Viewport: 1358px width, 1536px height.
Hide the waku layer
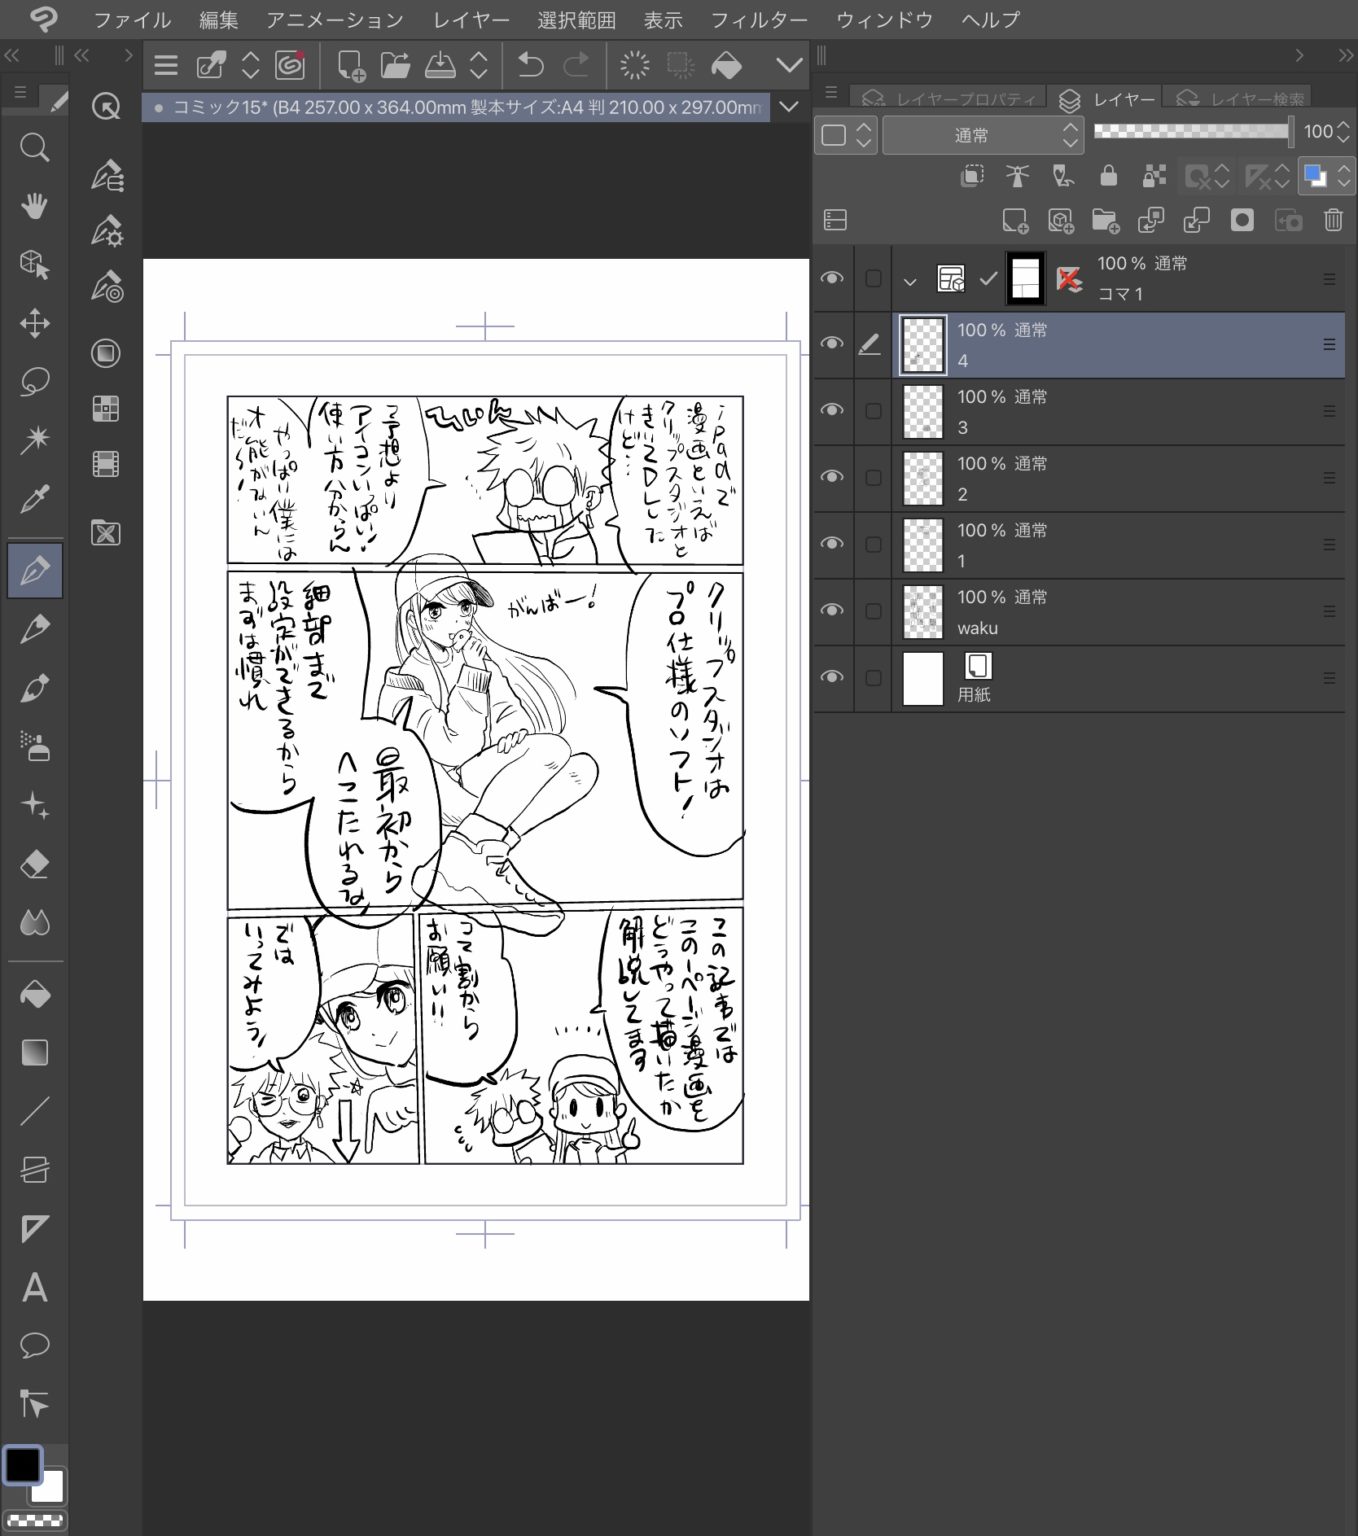point(832,610)
